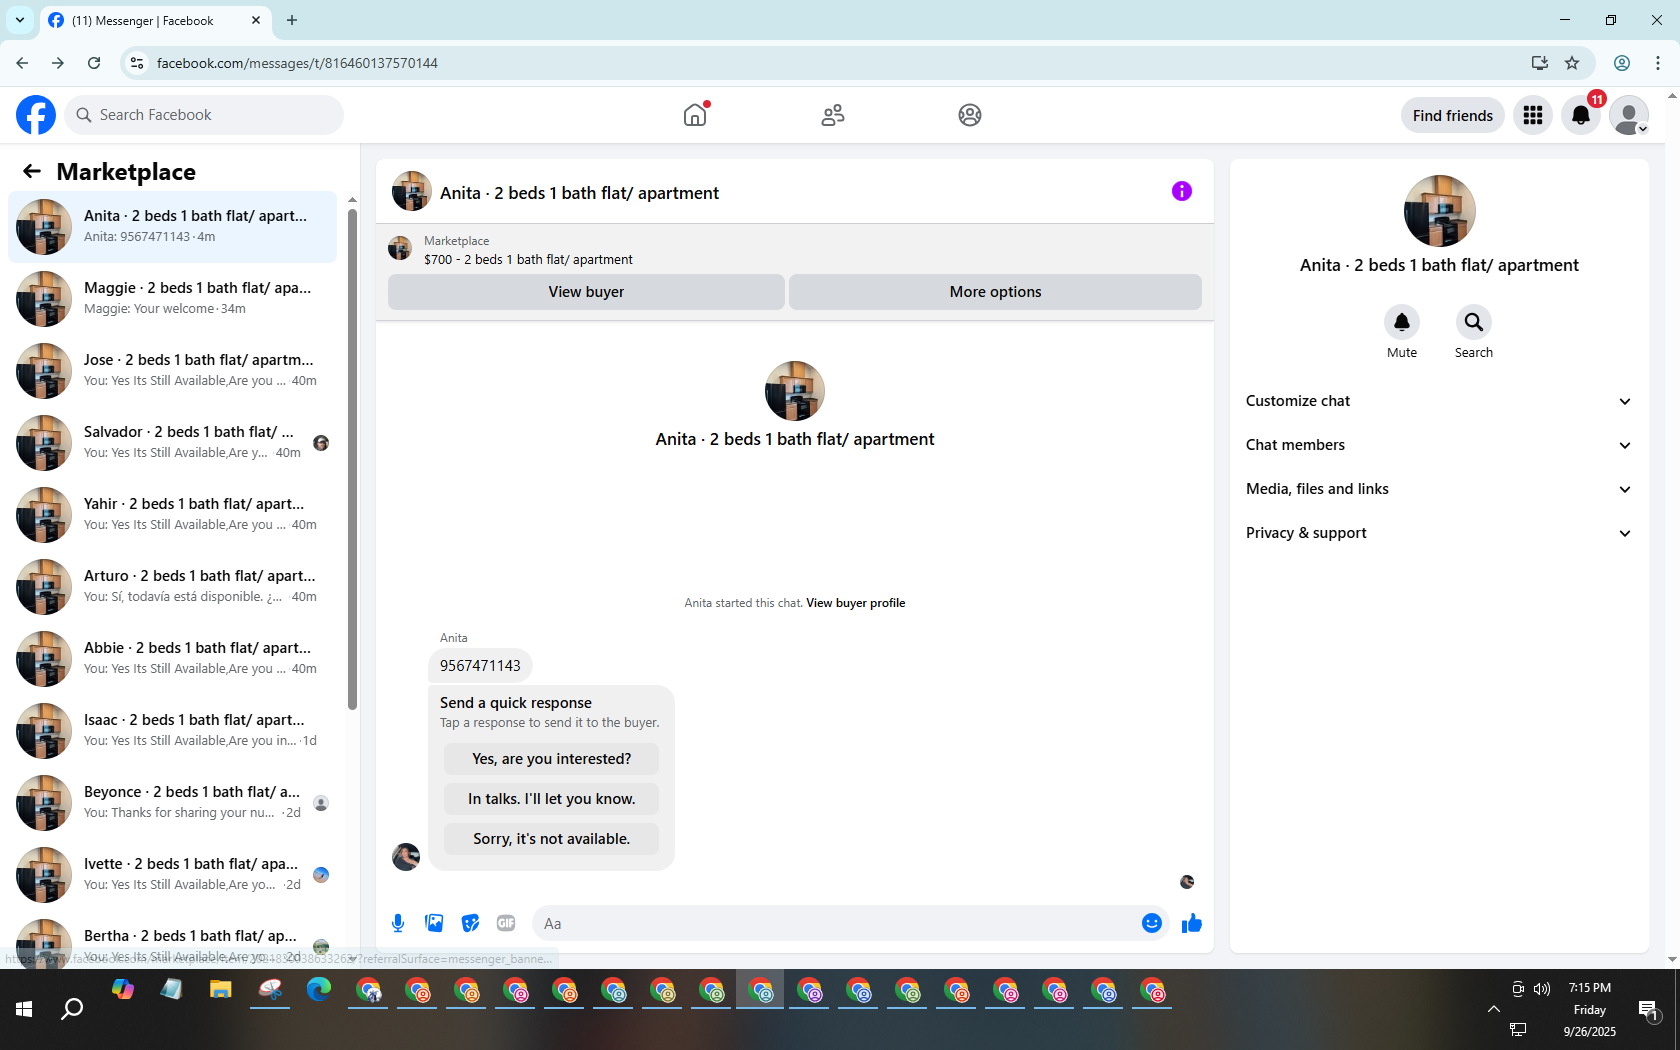This screenshot has width=1680, height=1050.
Task: Open the tab search dropdown arrow
Action: (20, 20)
